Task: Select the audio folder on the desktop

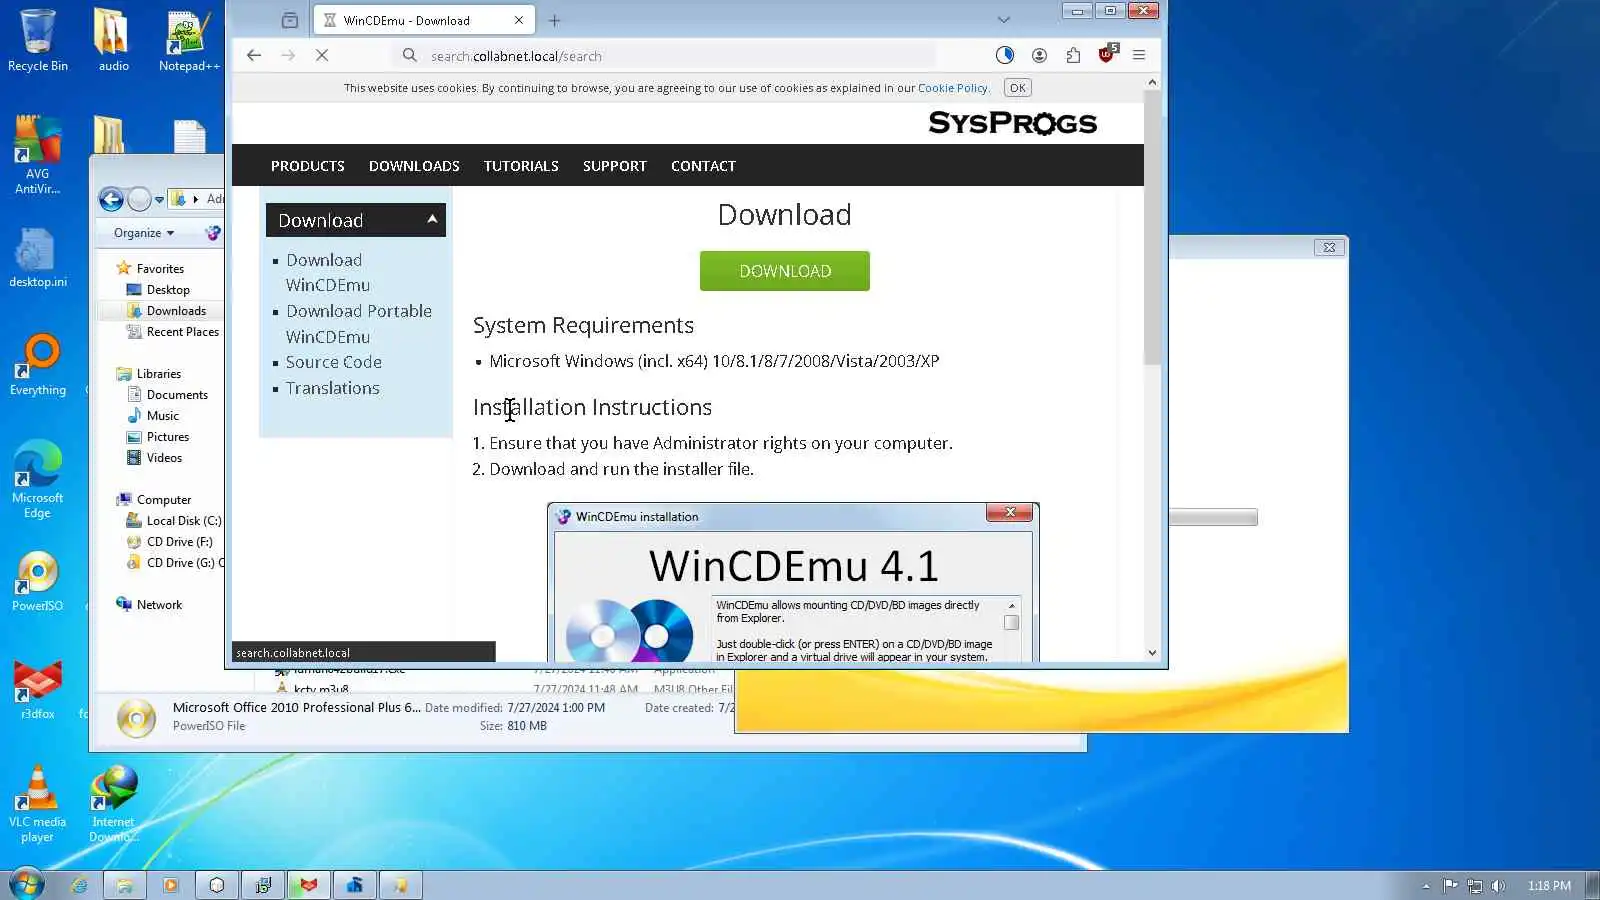Action: [x=113, y=41]
